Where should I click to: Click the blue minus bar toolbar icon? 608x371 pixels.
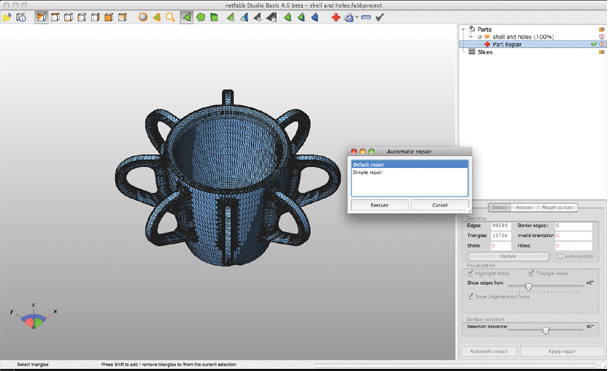point(366,17)
